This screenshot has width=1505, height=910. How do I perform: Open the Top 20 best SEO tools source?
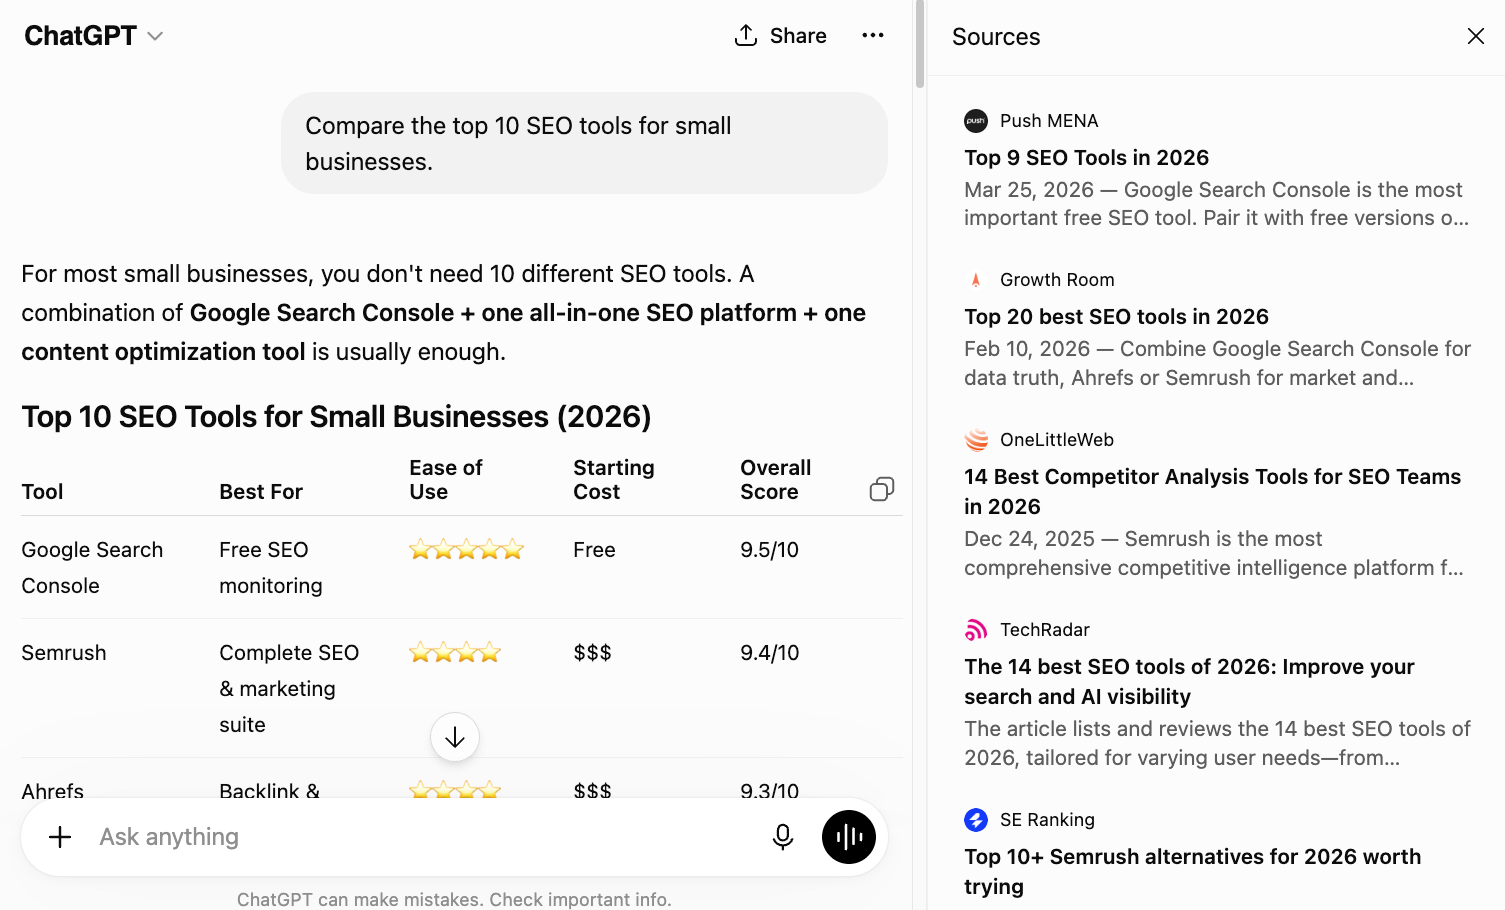pos(1116,317)
